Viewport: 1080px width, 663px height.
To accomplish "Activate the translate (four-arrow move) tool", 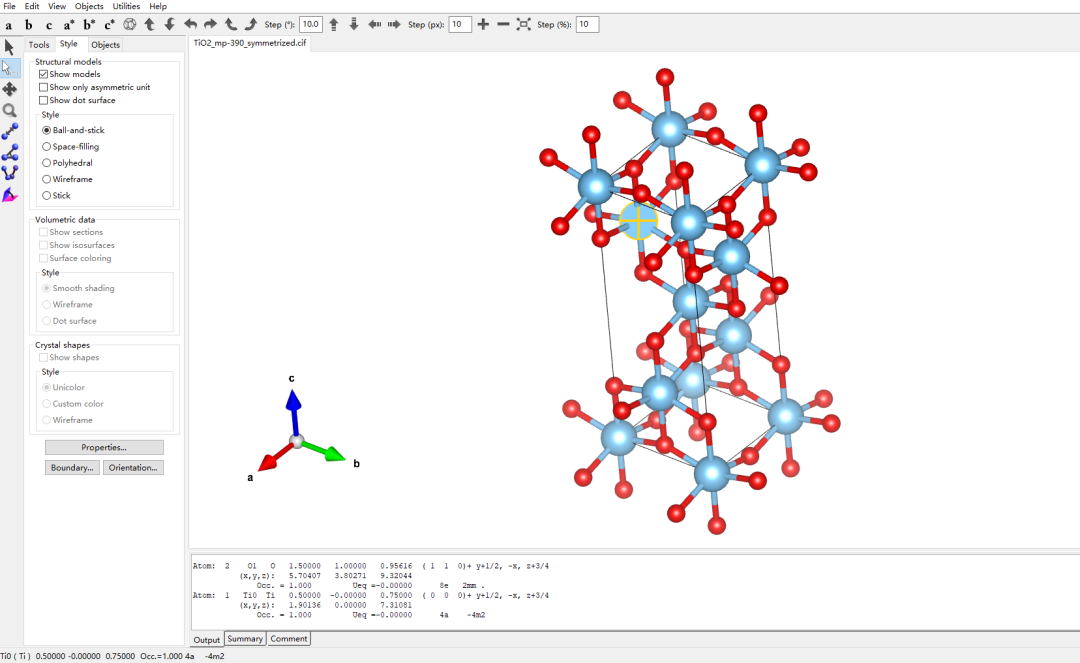I will click(10, 89).
